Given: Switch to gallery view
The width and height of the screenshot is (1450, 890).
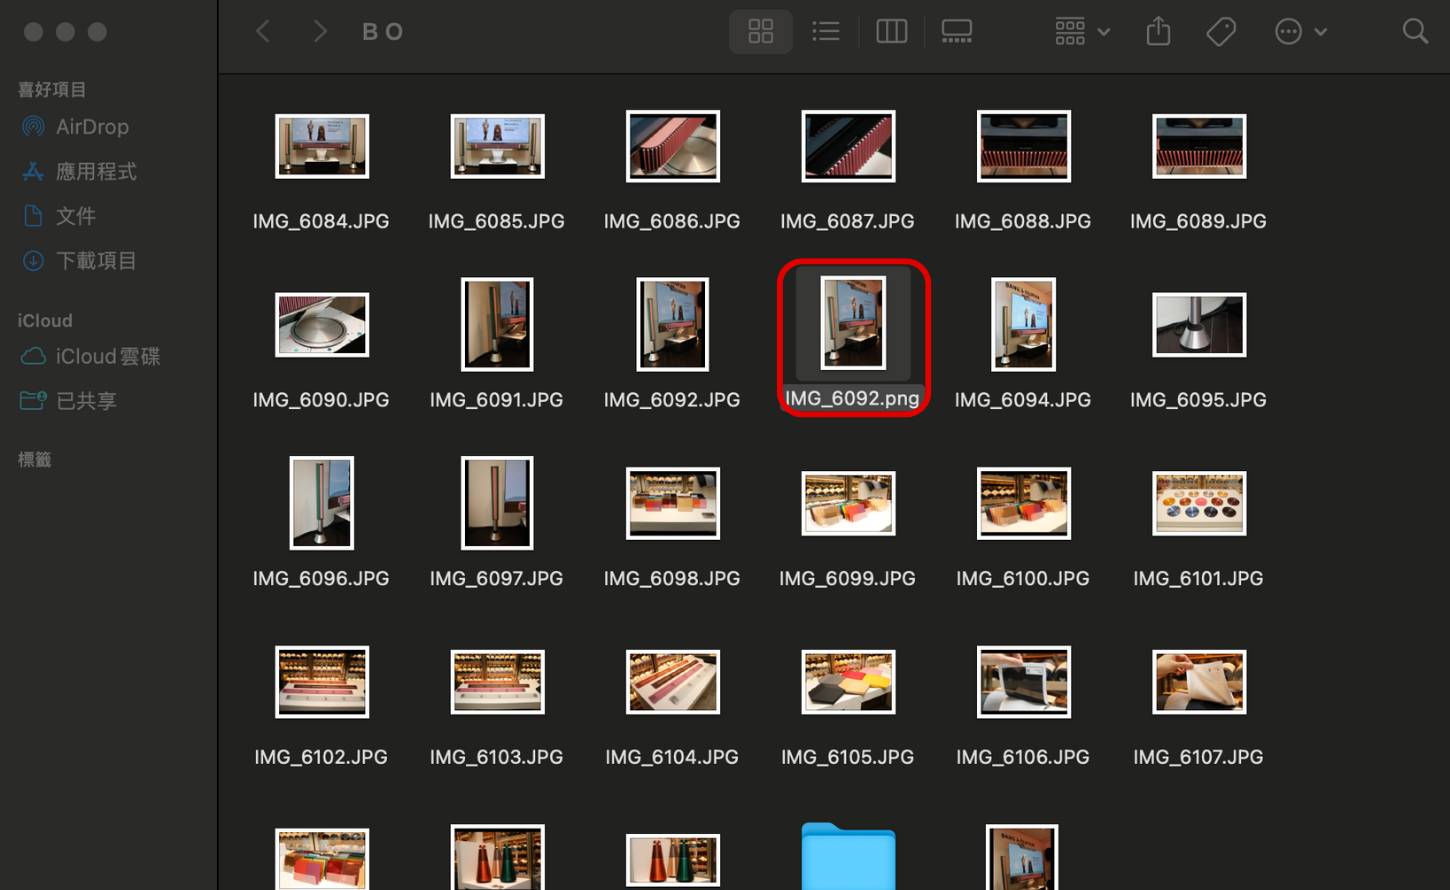Looking at the screenshot, I should [957, 32].
